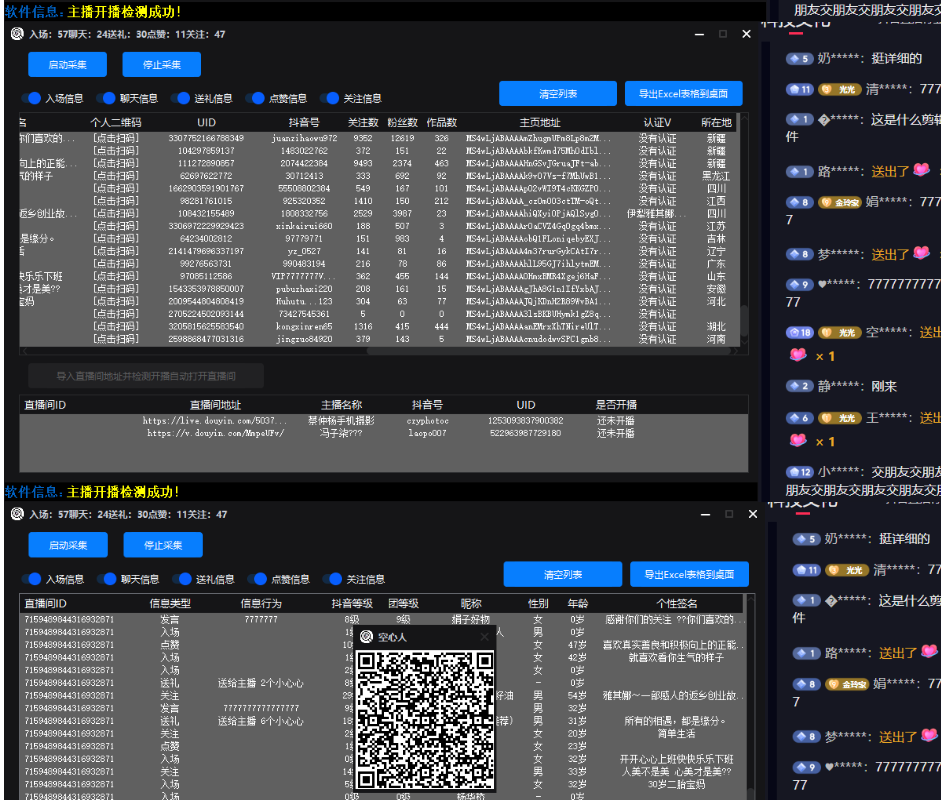Toggle 点赞信息 switch in the lower window
The image size is (941, 800).
(x=257, y=579)
